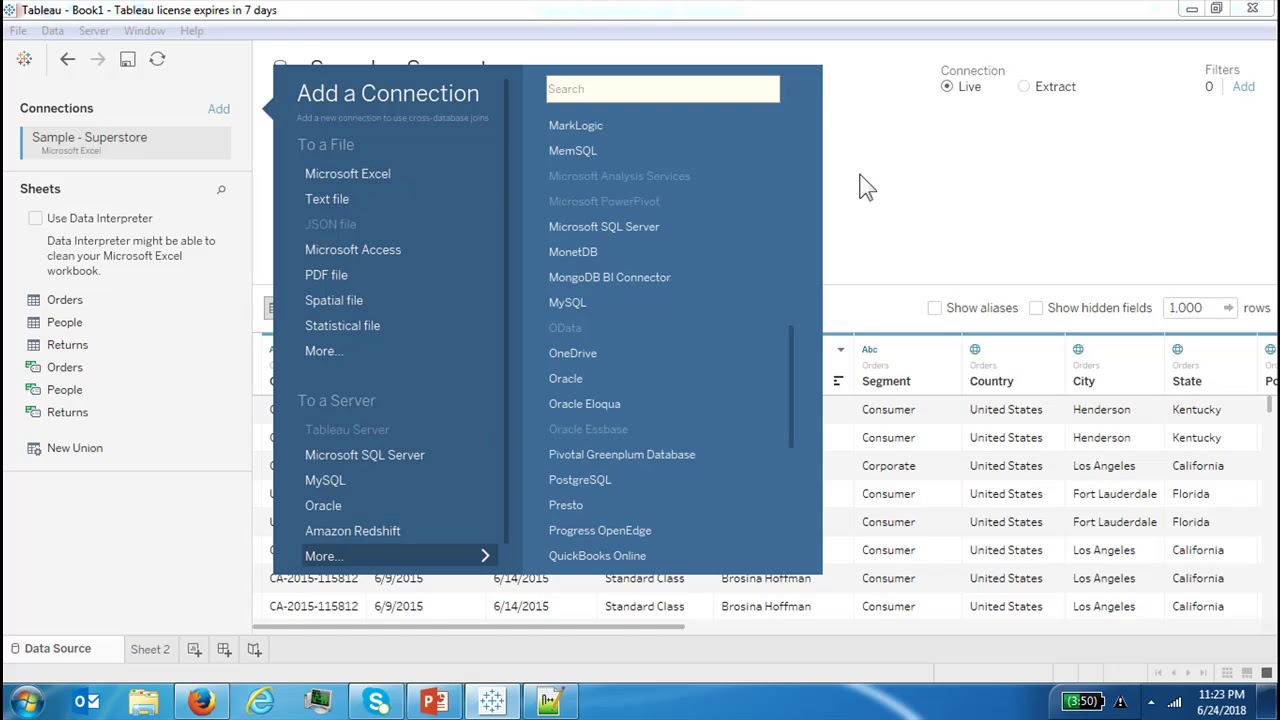Open the column dropdown arrow left of Segment
Screen dimensions: 1280x720
[840, 350]
